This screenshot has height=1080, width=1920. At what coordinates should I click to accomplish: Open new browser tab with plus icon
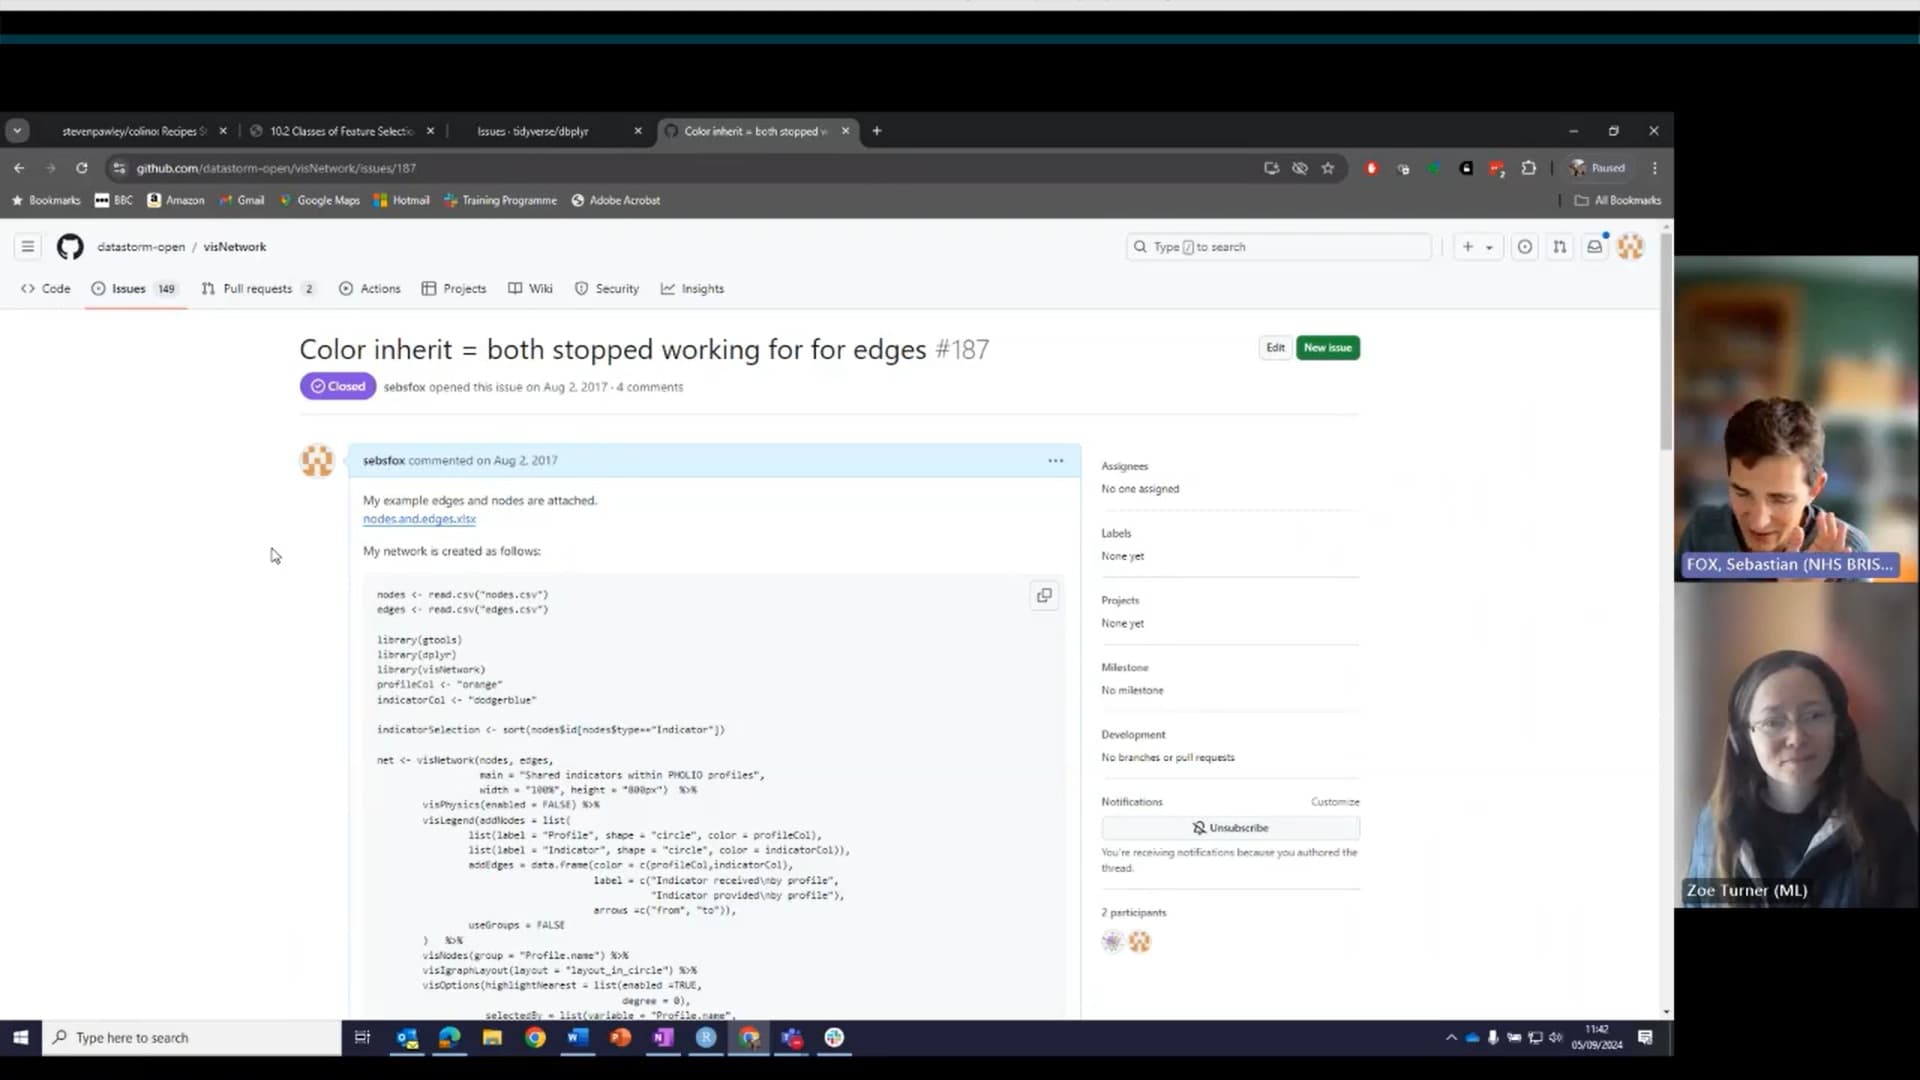[877, 131]
